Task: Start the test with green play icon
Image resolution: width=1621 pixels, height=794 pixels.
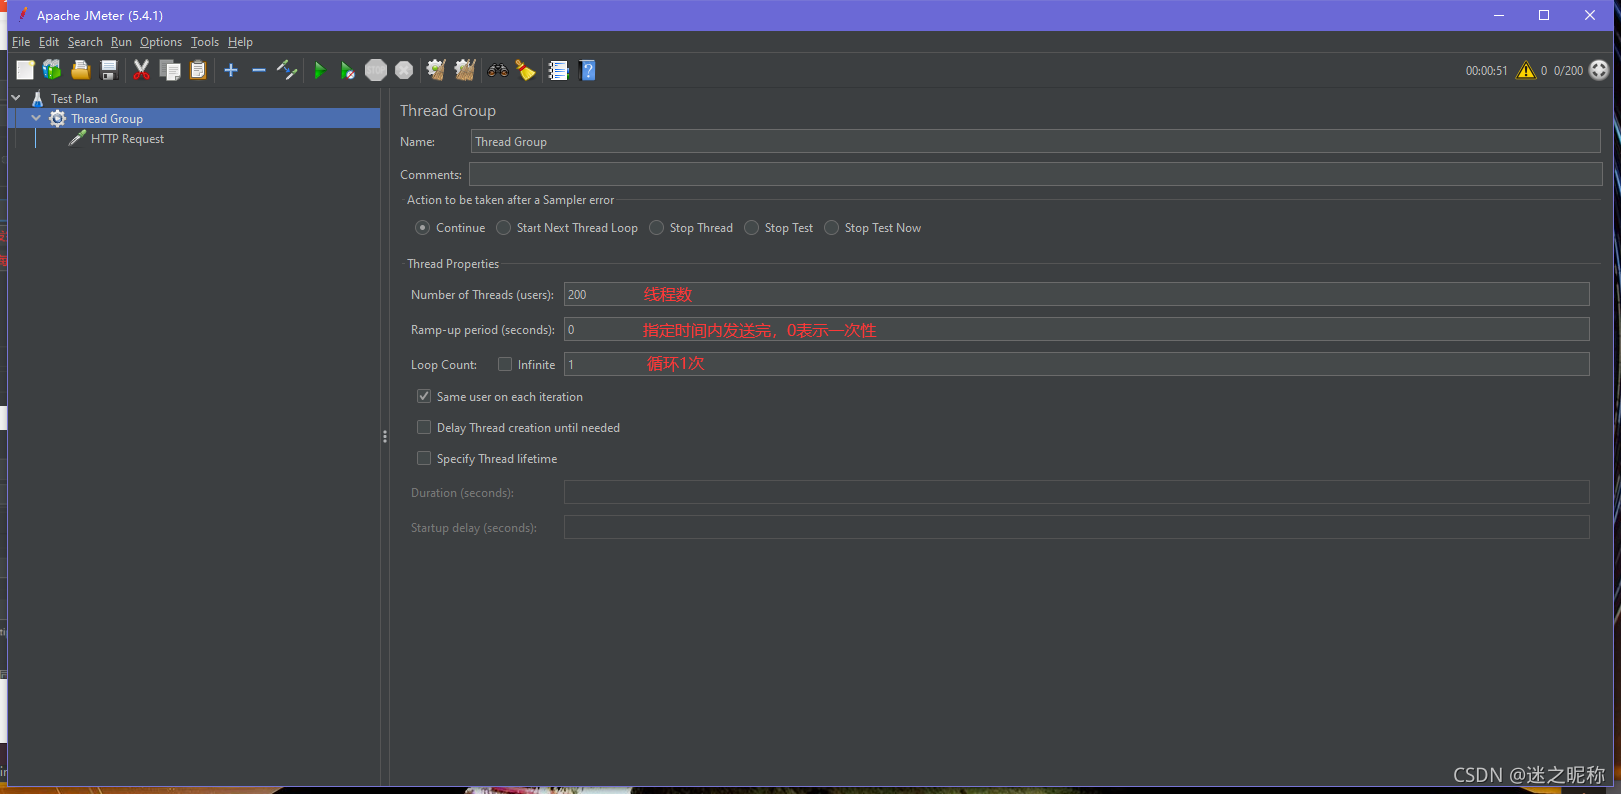Action: pos(320,70)
